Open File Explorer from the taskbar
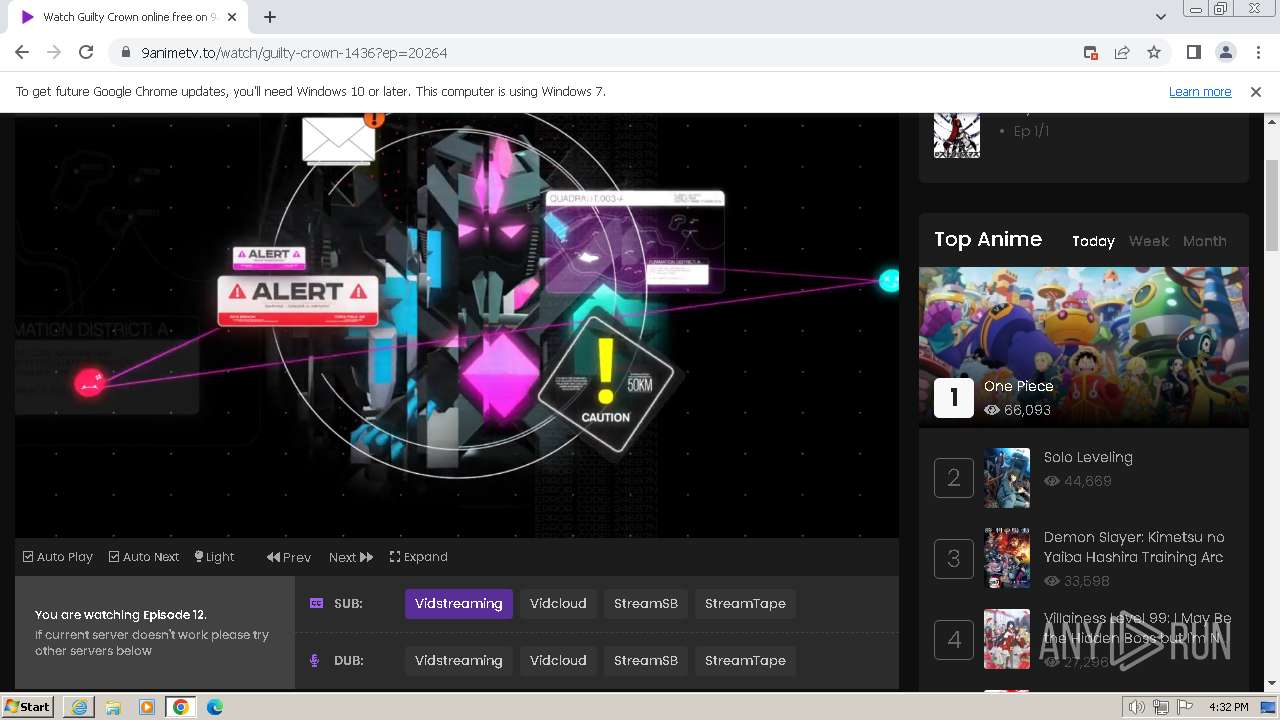The height and width of the screenshot is (720, 1280). click(x=113, y=707)
